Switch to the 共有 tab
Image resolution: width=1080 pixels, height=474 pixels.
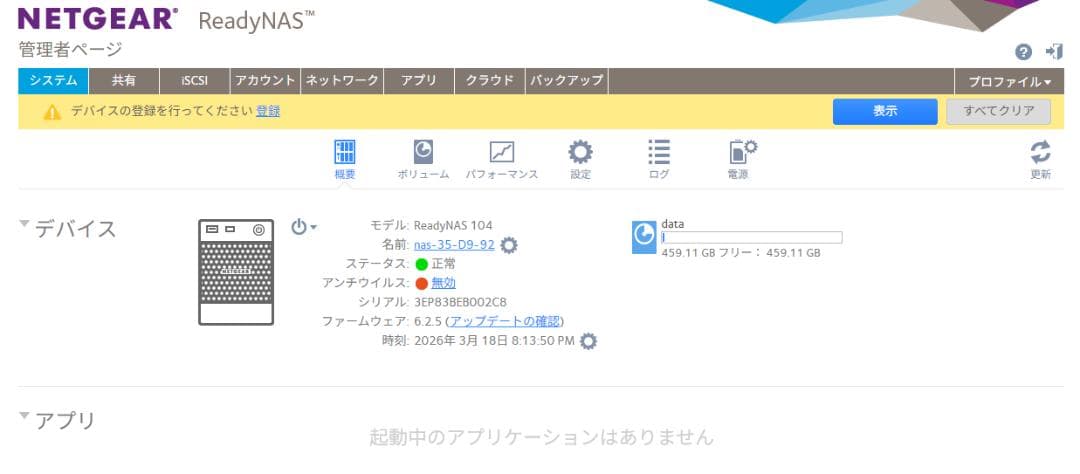pos(124,81)
